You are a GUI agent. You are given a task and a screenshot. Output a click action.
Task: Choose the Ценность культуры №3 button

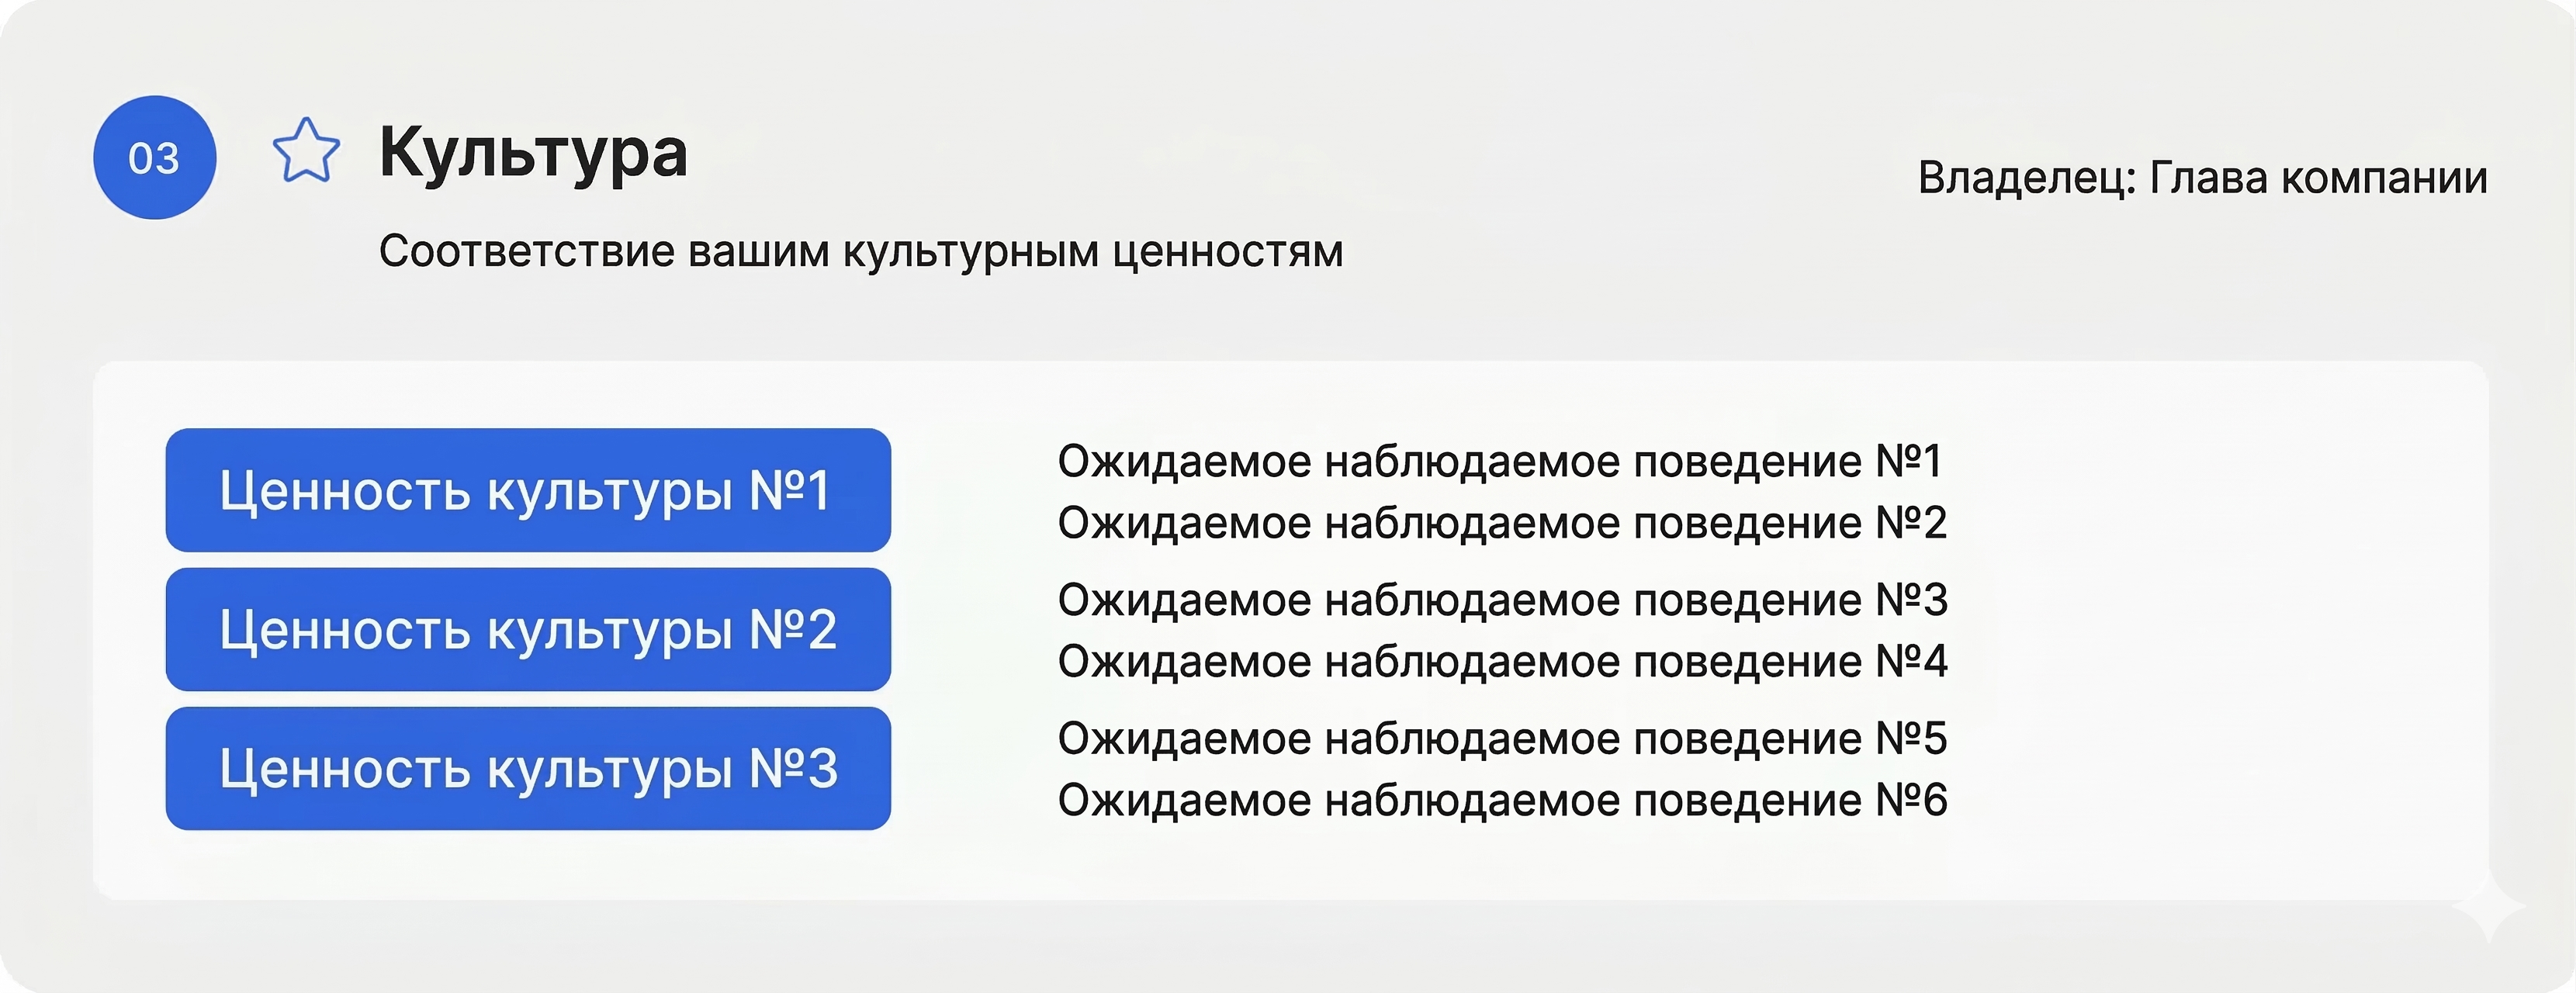[528, 769]
